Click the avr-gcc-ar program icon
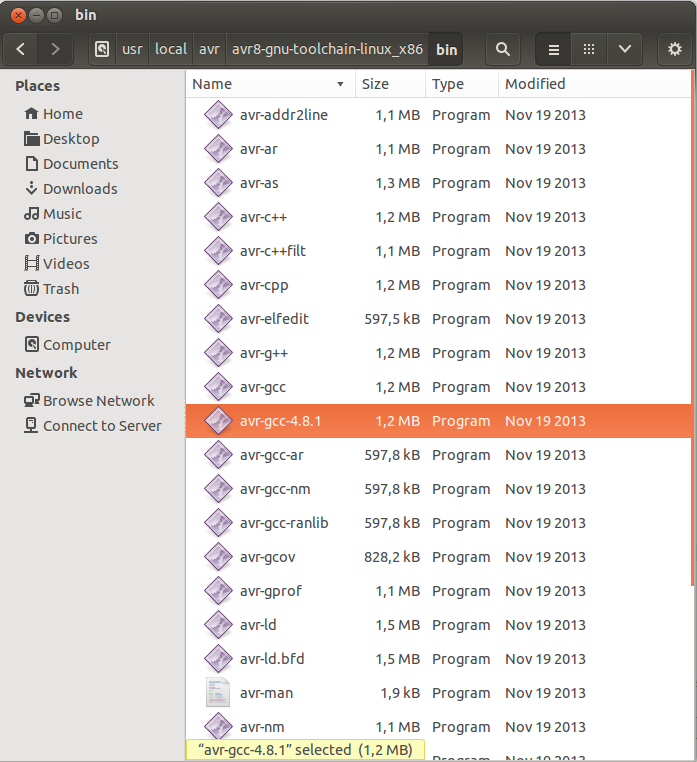This screenshot has width=697, height=762. [218, 455]
